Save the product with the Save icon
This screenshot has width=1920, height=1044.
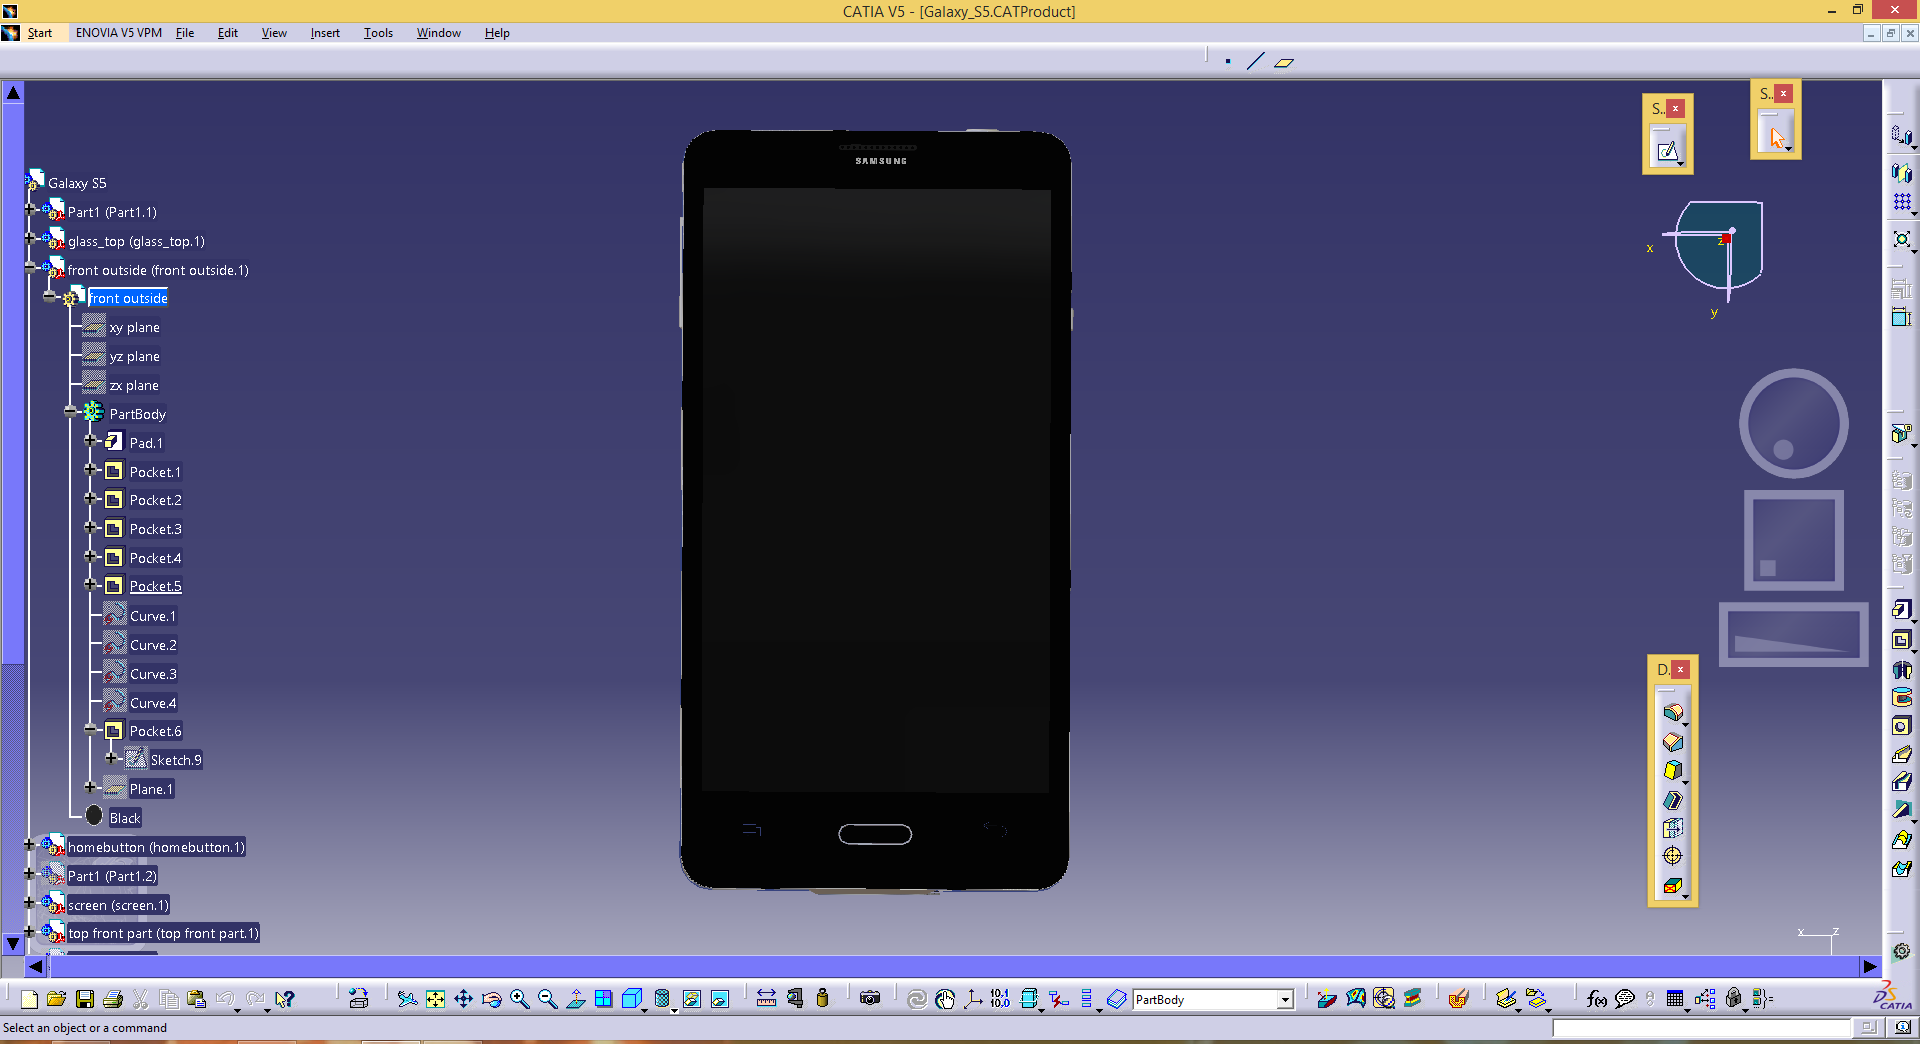click(85, 999)
